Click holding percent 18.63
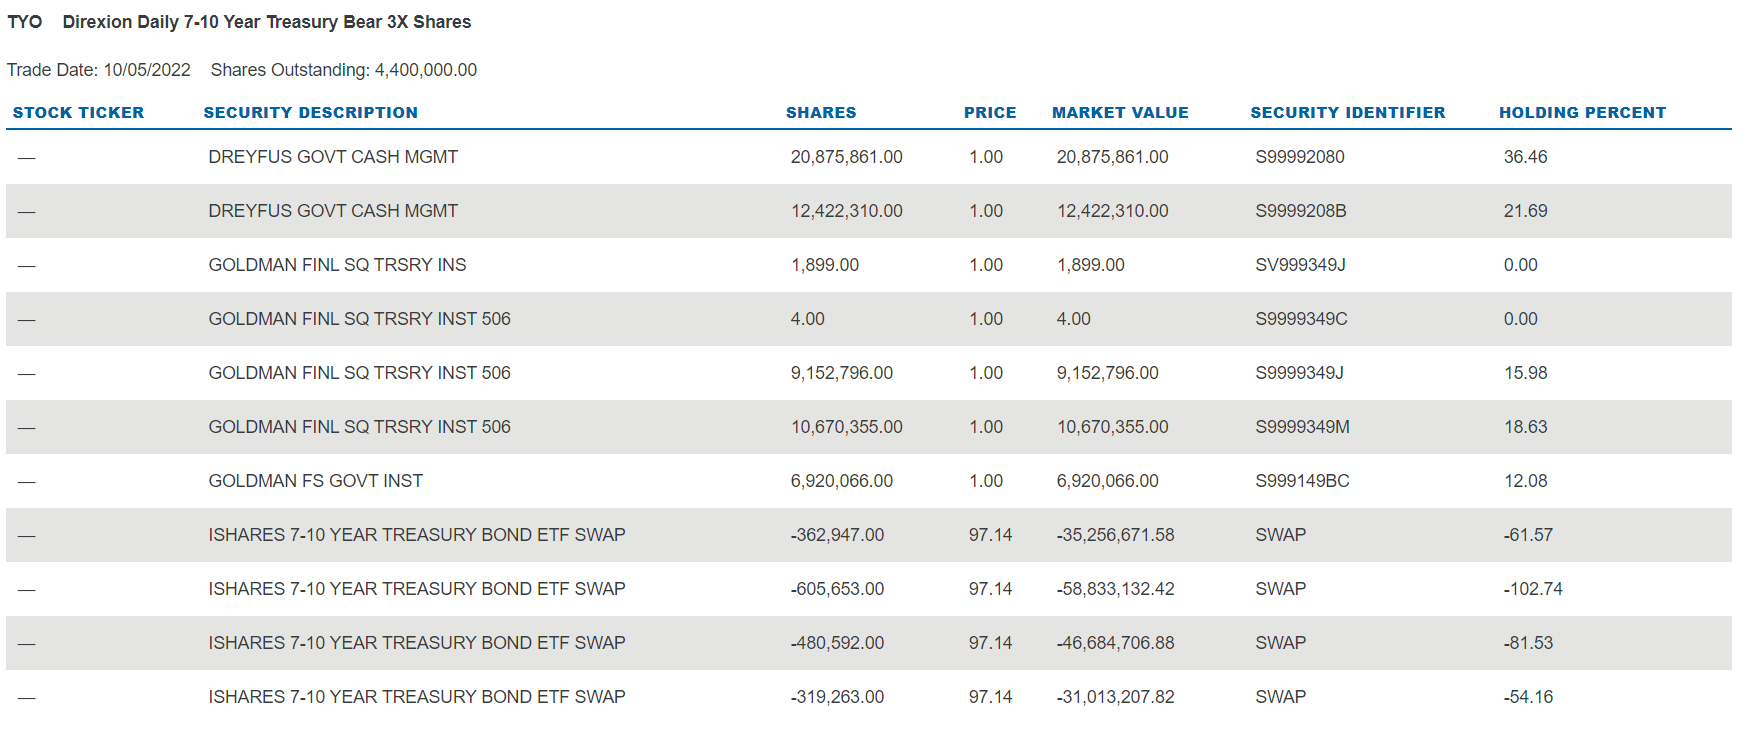 pyautogui.click(x=1525, y=427)
